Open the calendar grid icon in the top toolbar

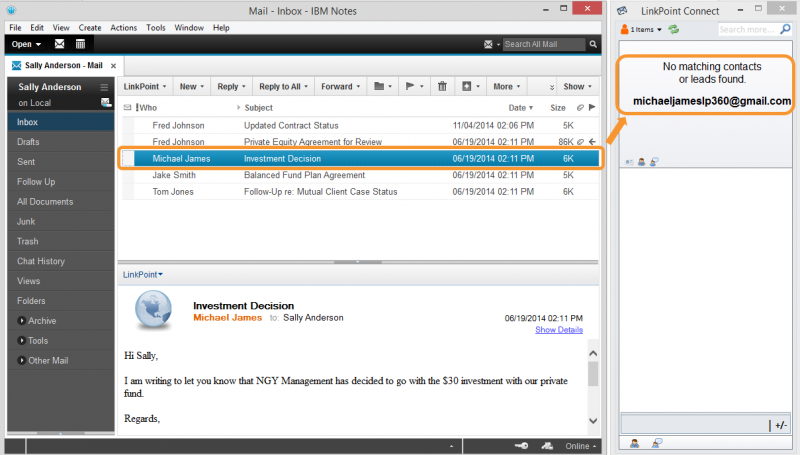click(x=80, y=44)
